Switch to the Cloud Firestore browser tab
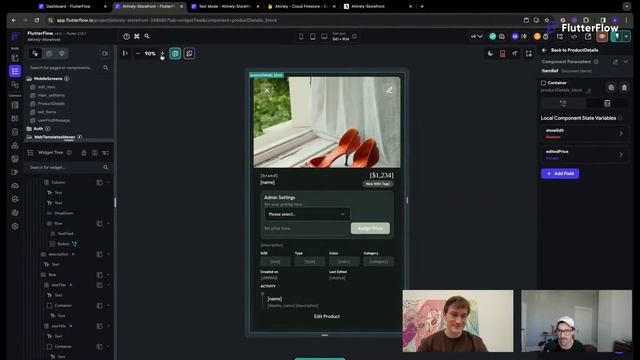The width and height of the screenshot is (640, 360). click(302, 6)
